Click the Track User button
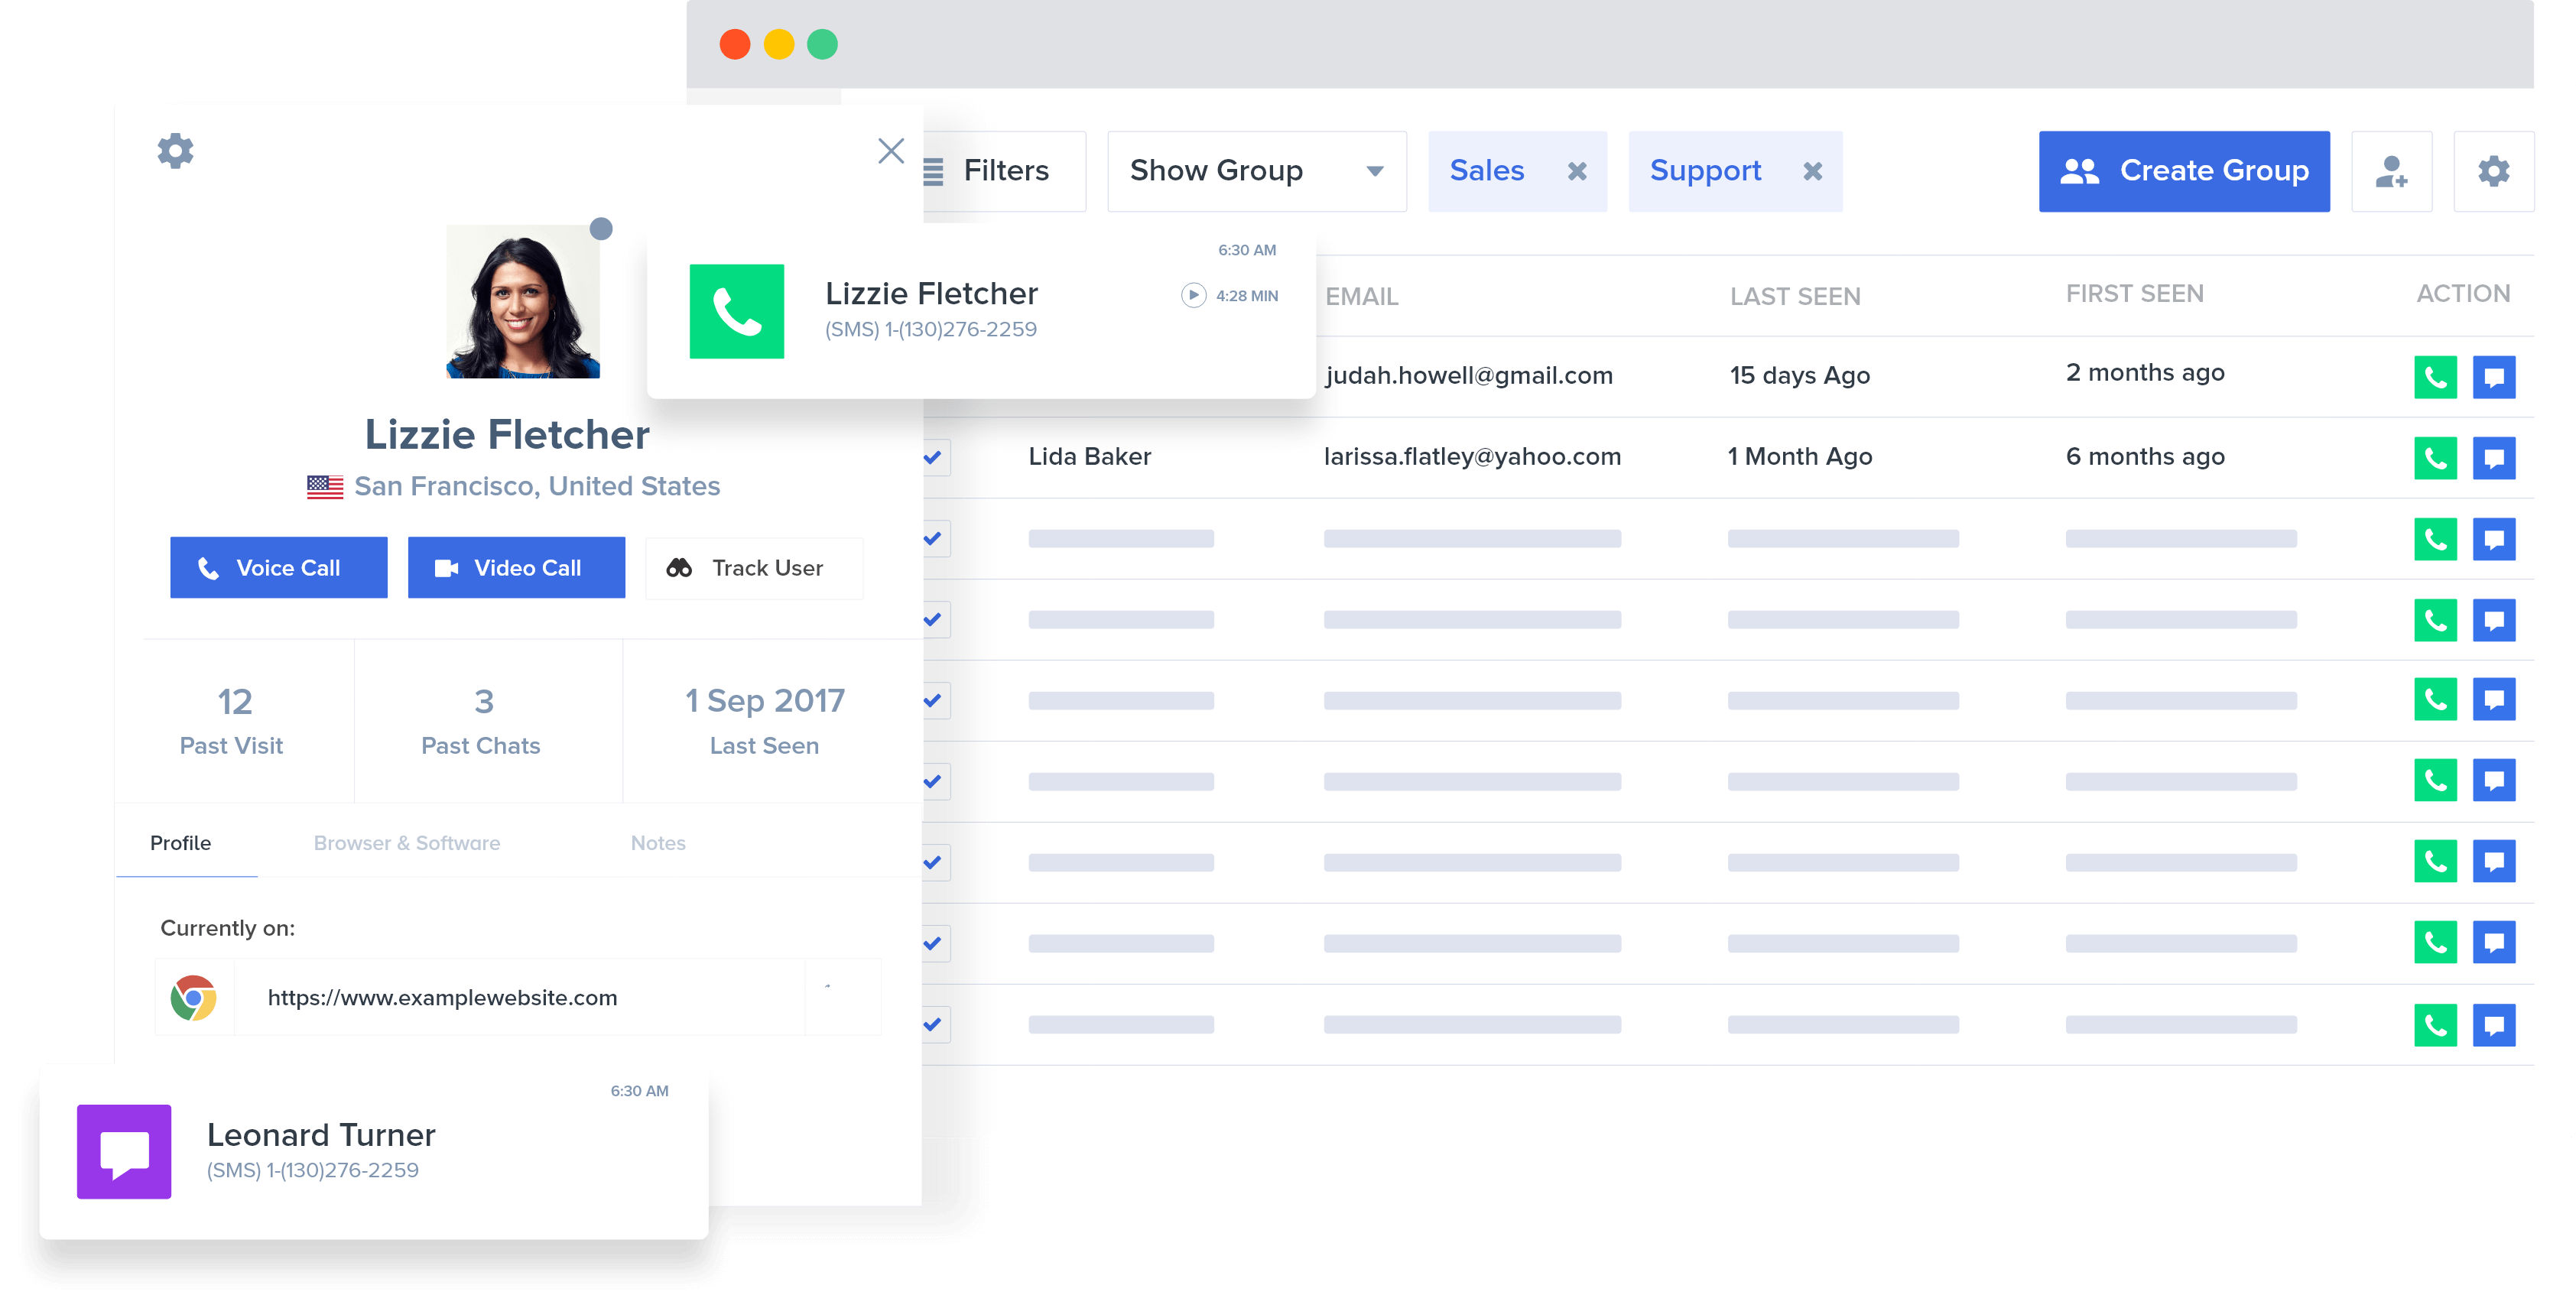Screen dimensions: 2576x1308 (754, 568)
